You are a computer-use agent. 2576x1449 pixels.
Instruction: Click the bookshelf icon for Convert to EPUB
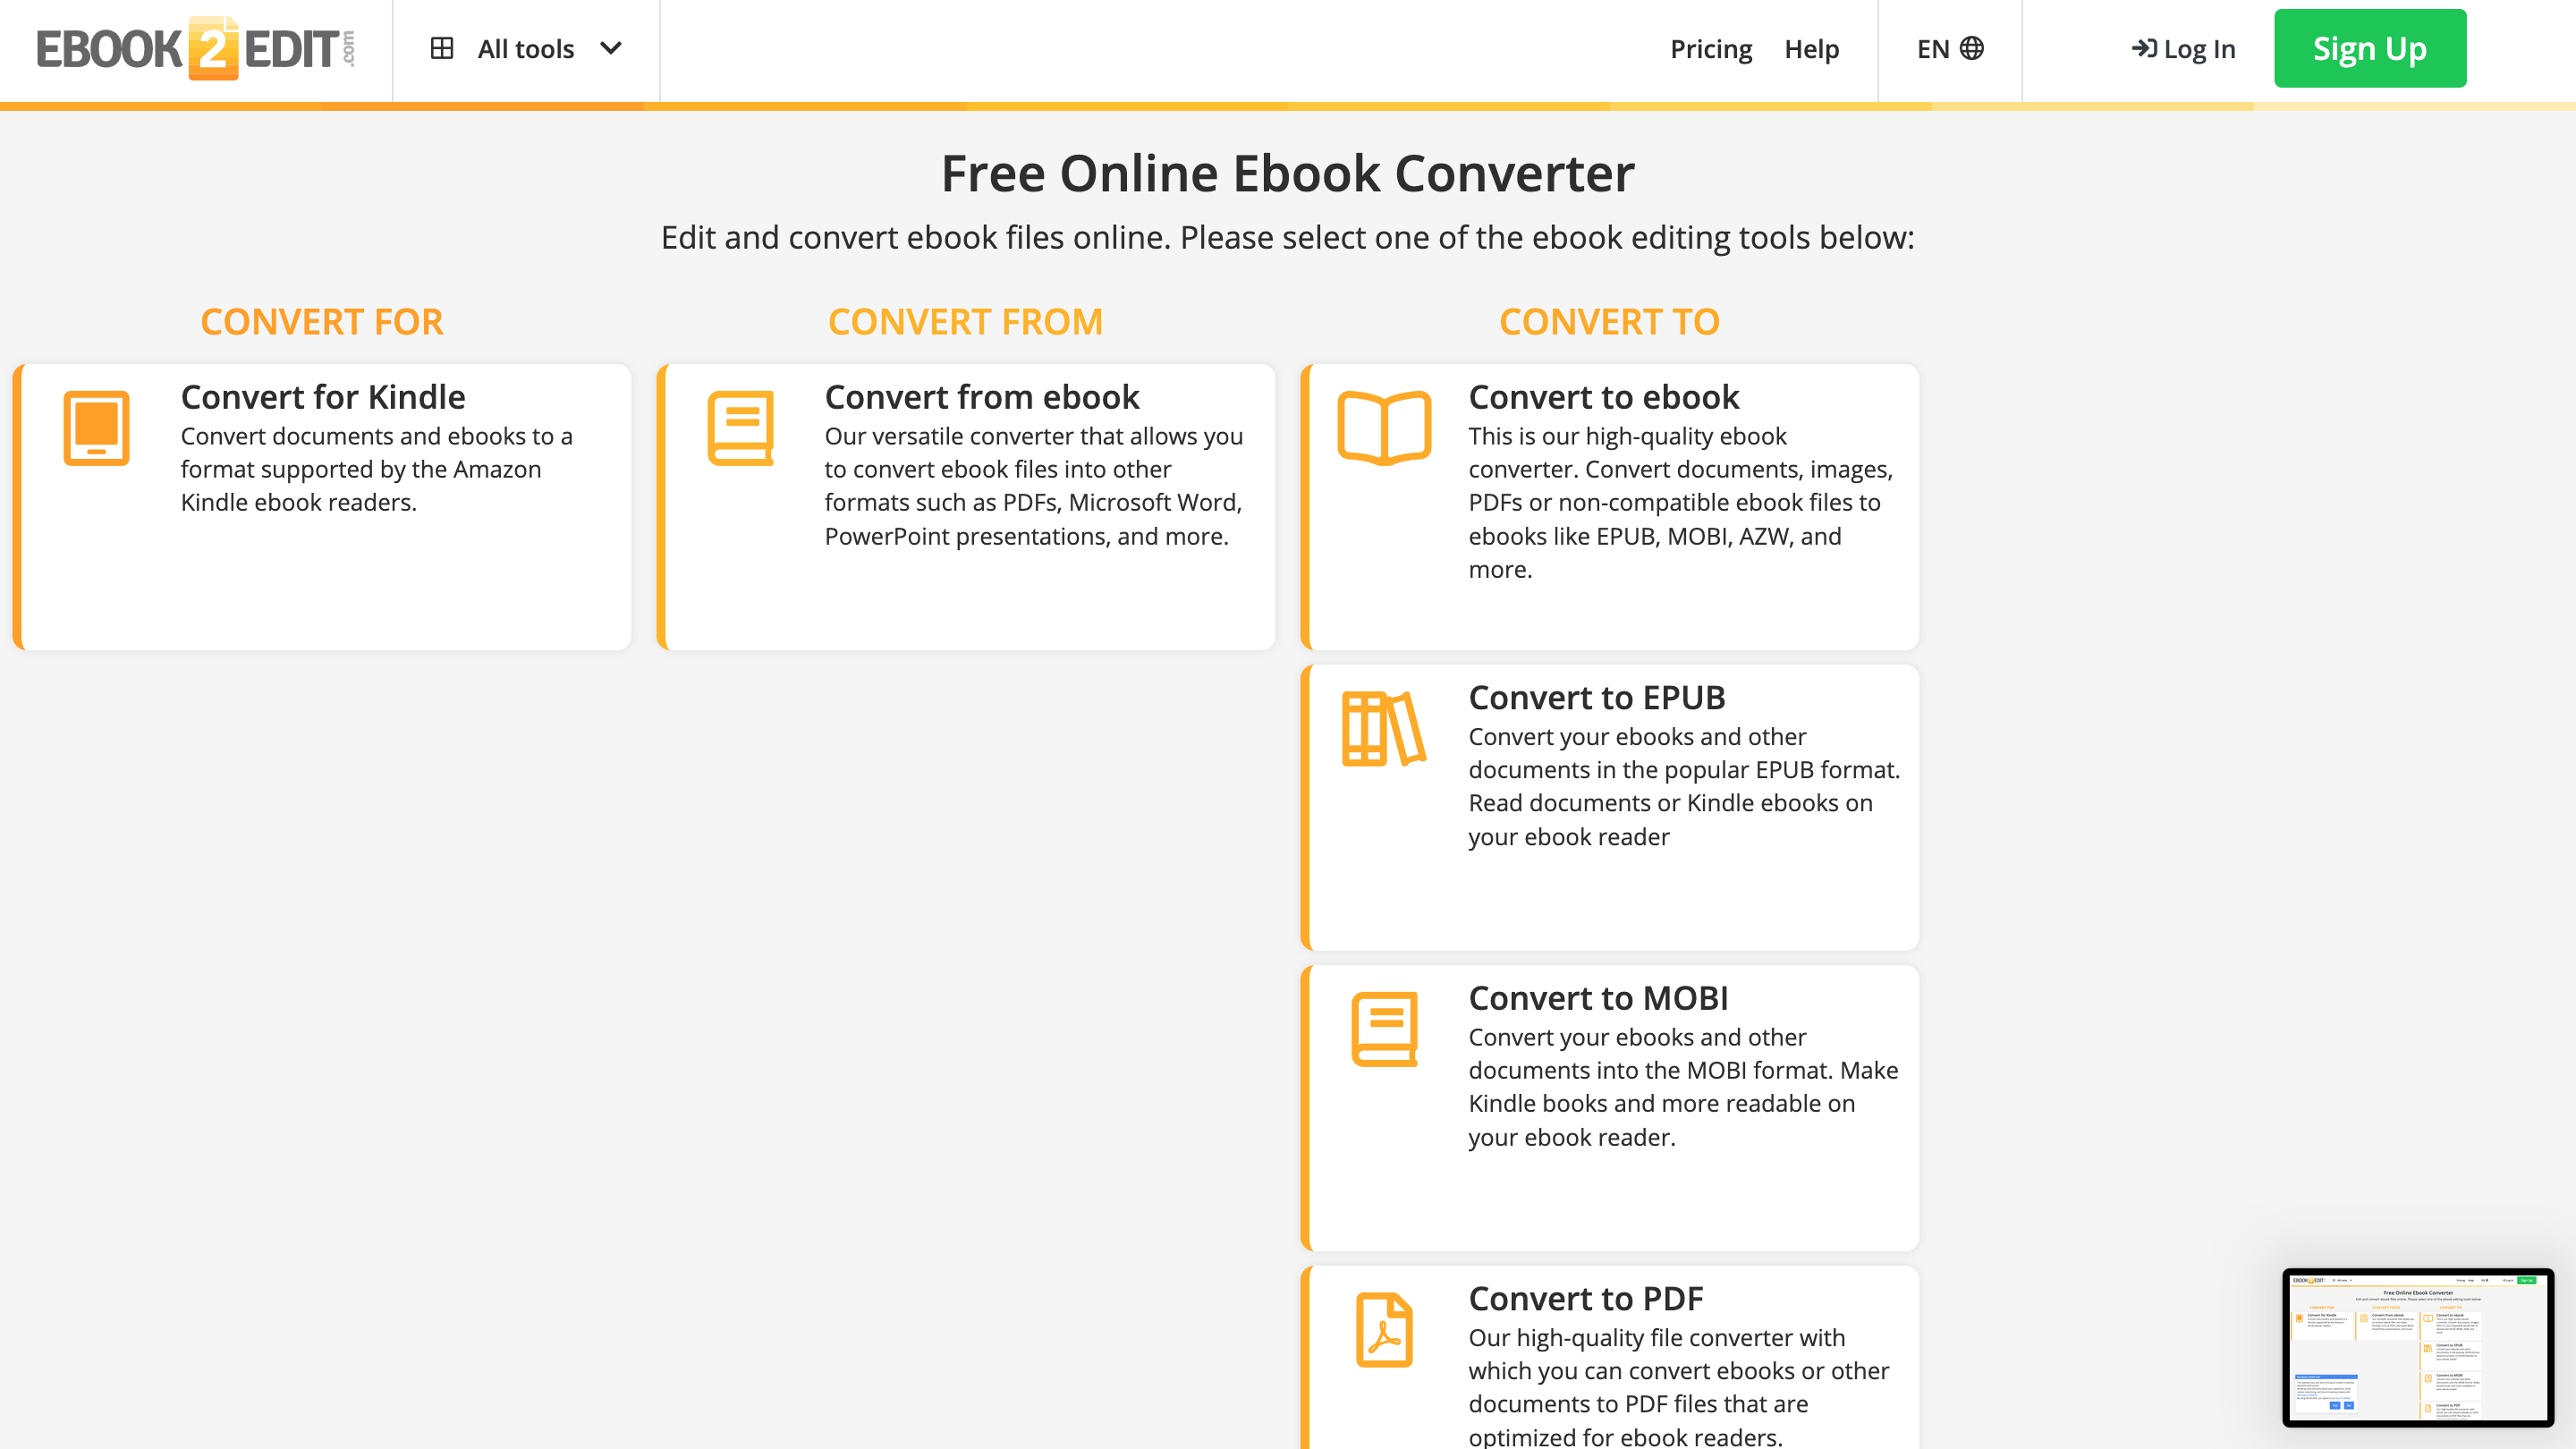(1382, 729)
